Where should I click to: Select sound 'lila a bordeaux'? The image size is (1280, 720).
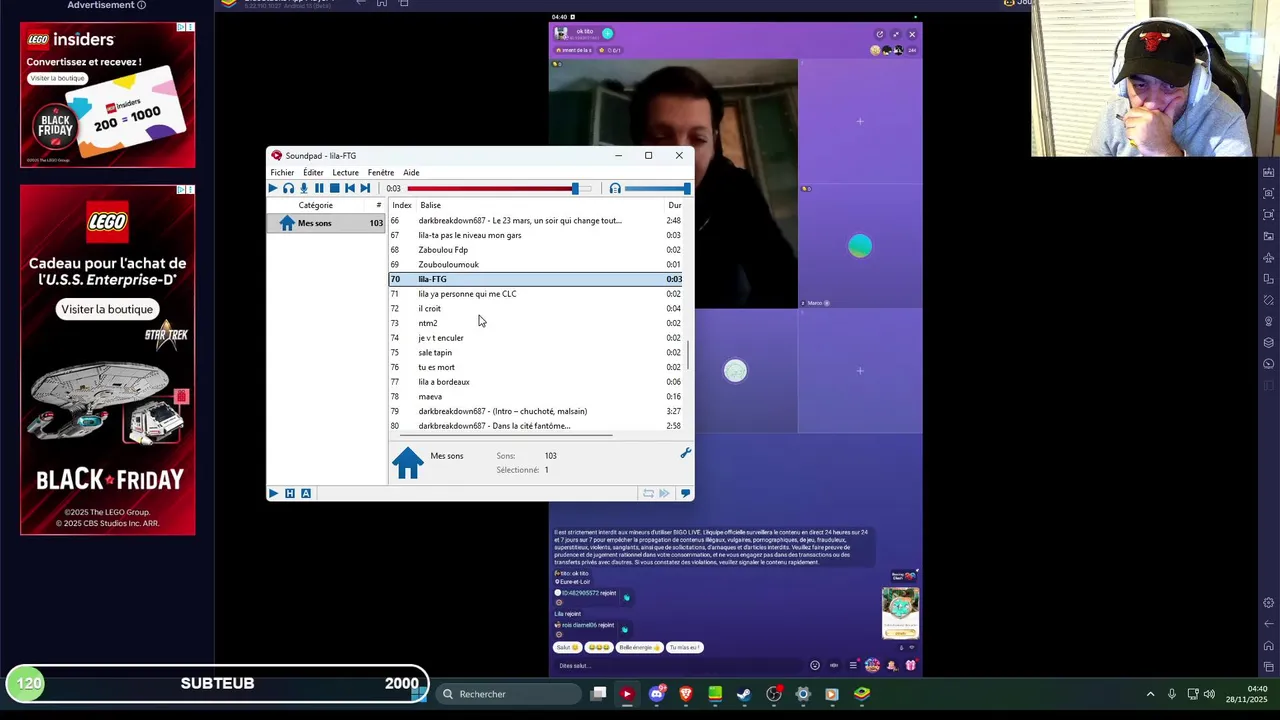(x=536, y=382)
